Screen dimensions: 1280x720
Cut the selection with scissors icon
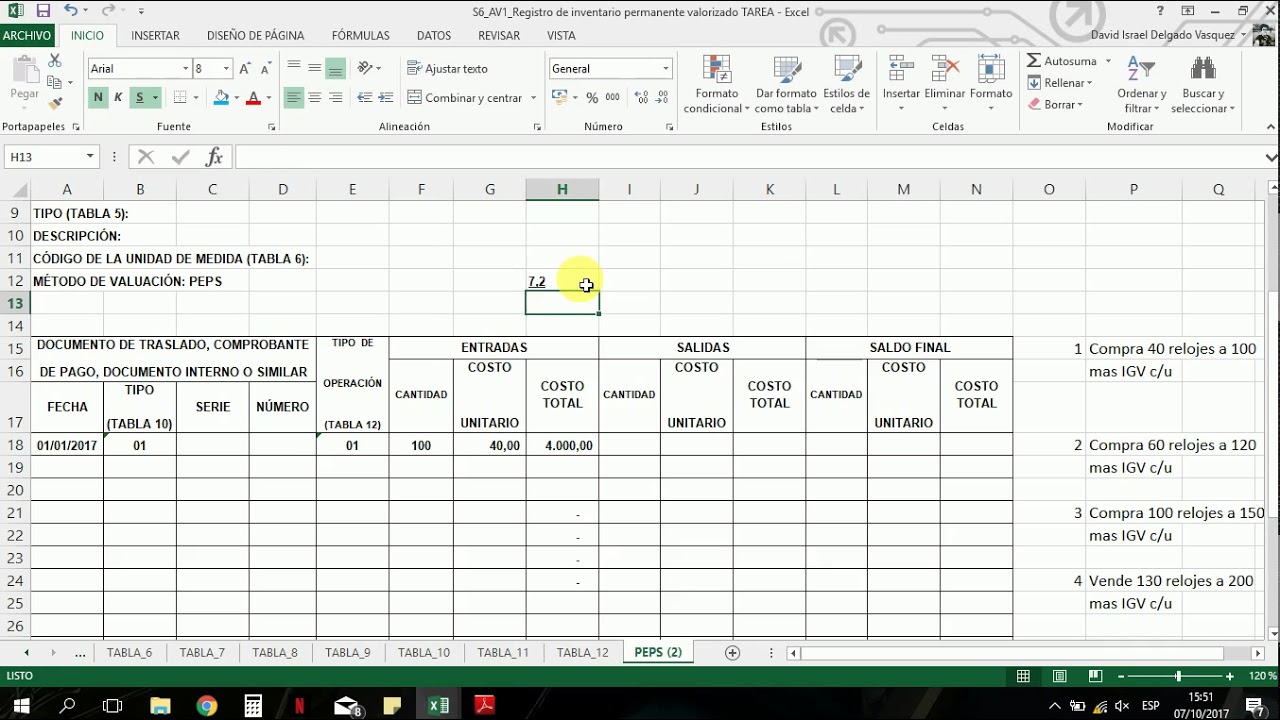tap(54, 61)
